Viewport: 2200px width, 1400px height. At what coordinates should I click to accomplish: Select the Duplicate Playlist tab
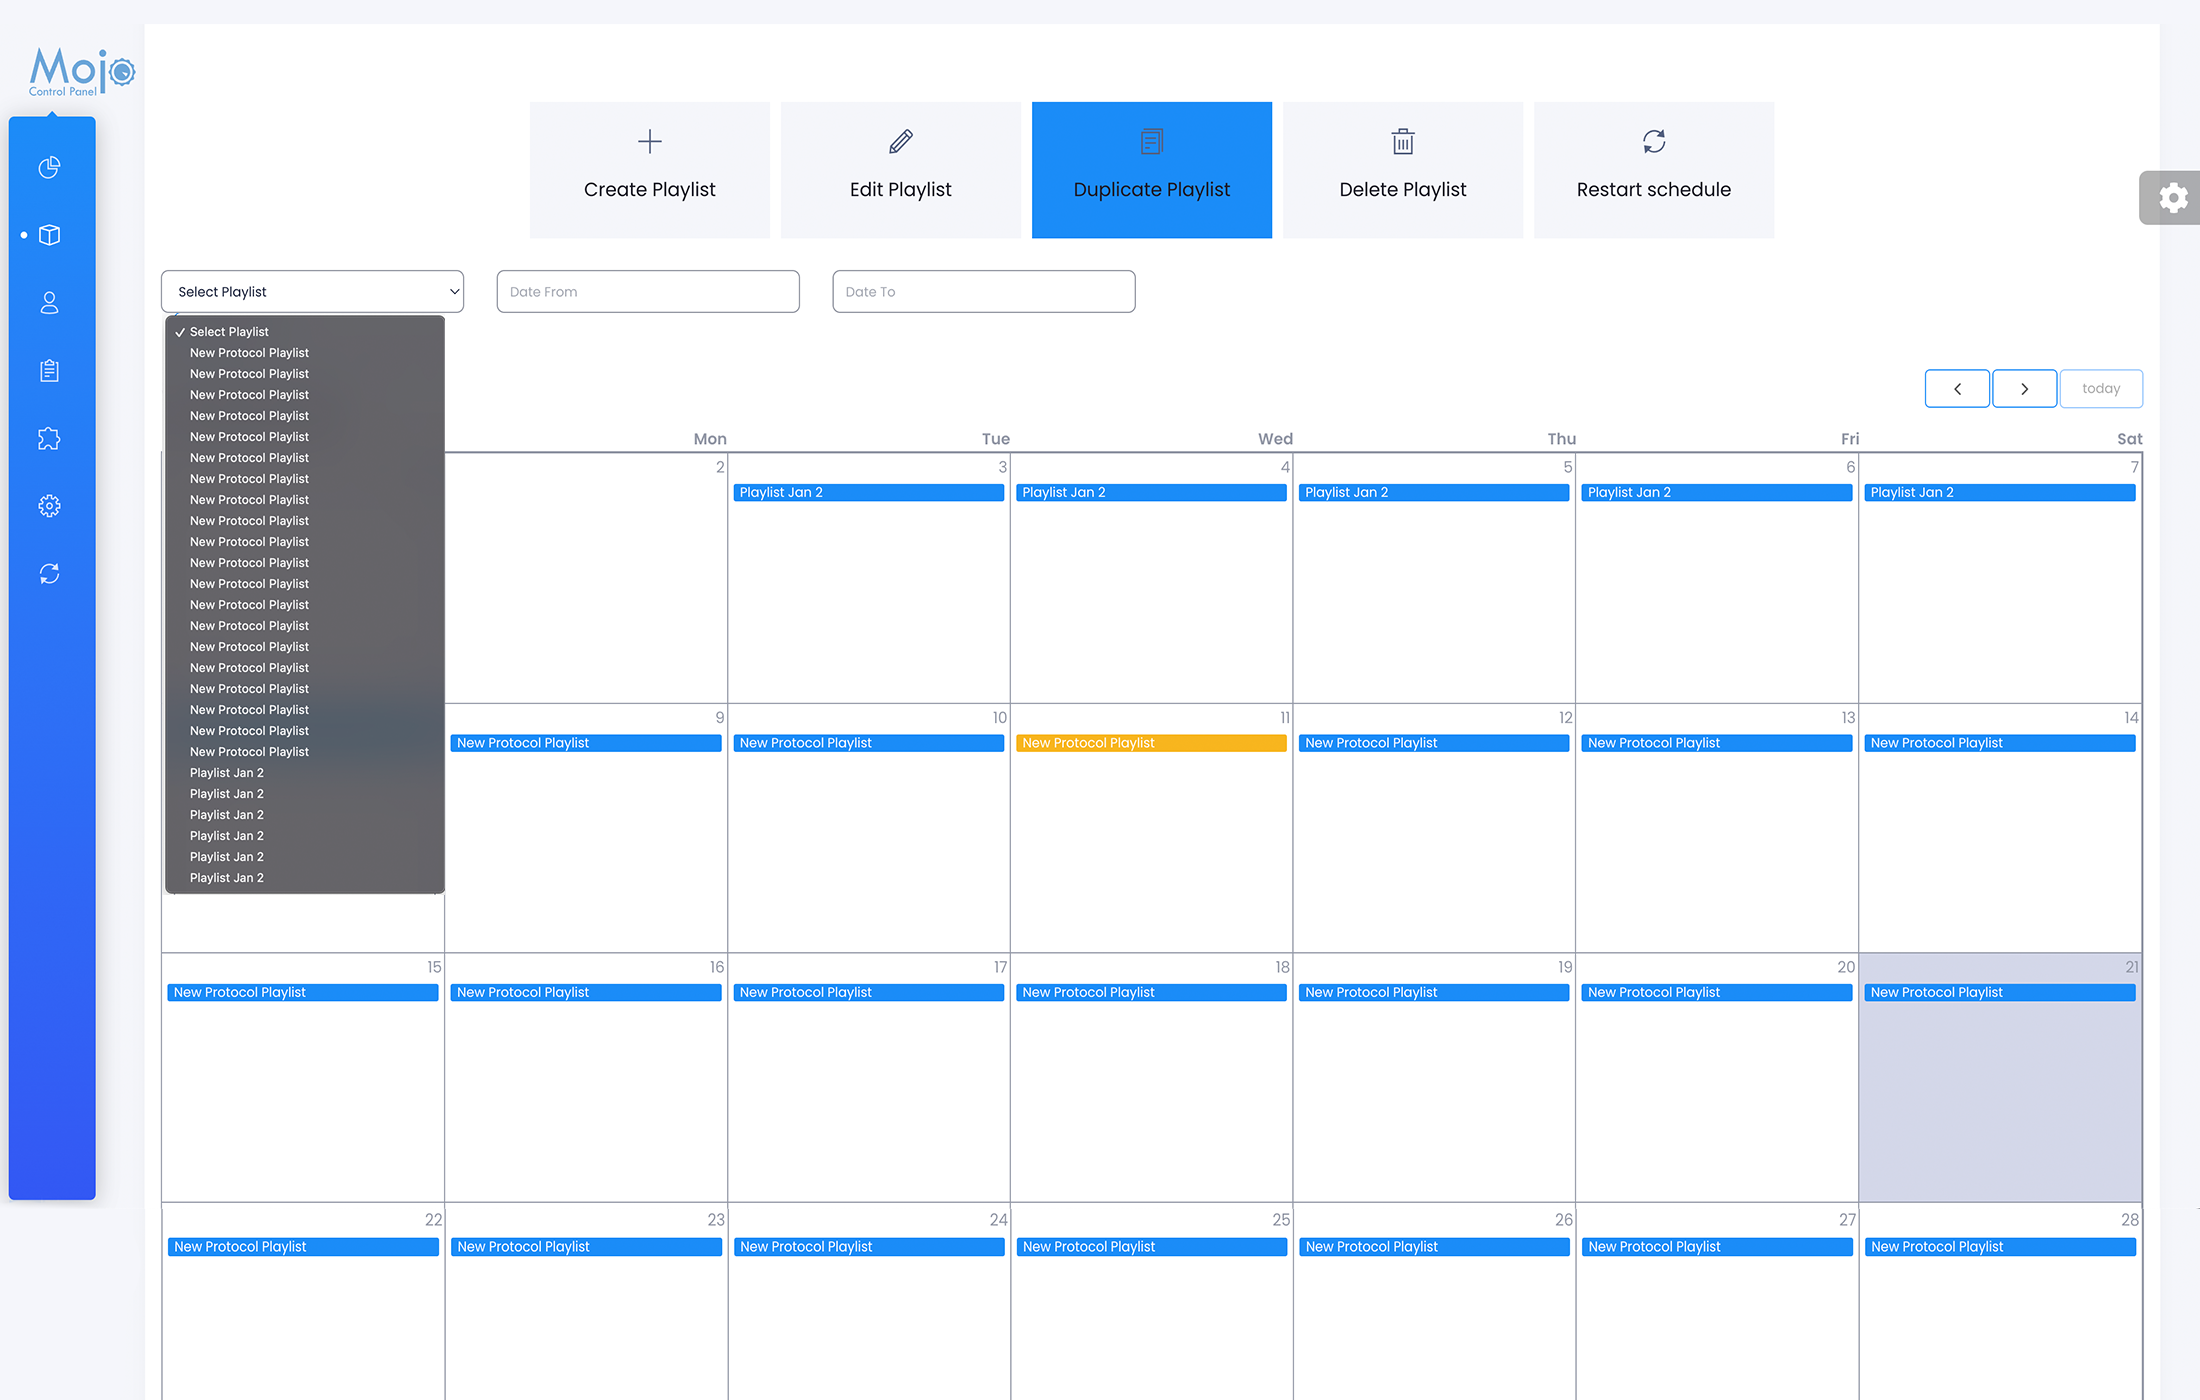(x=1152, y=170)
